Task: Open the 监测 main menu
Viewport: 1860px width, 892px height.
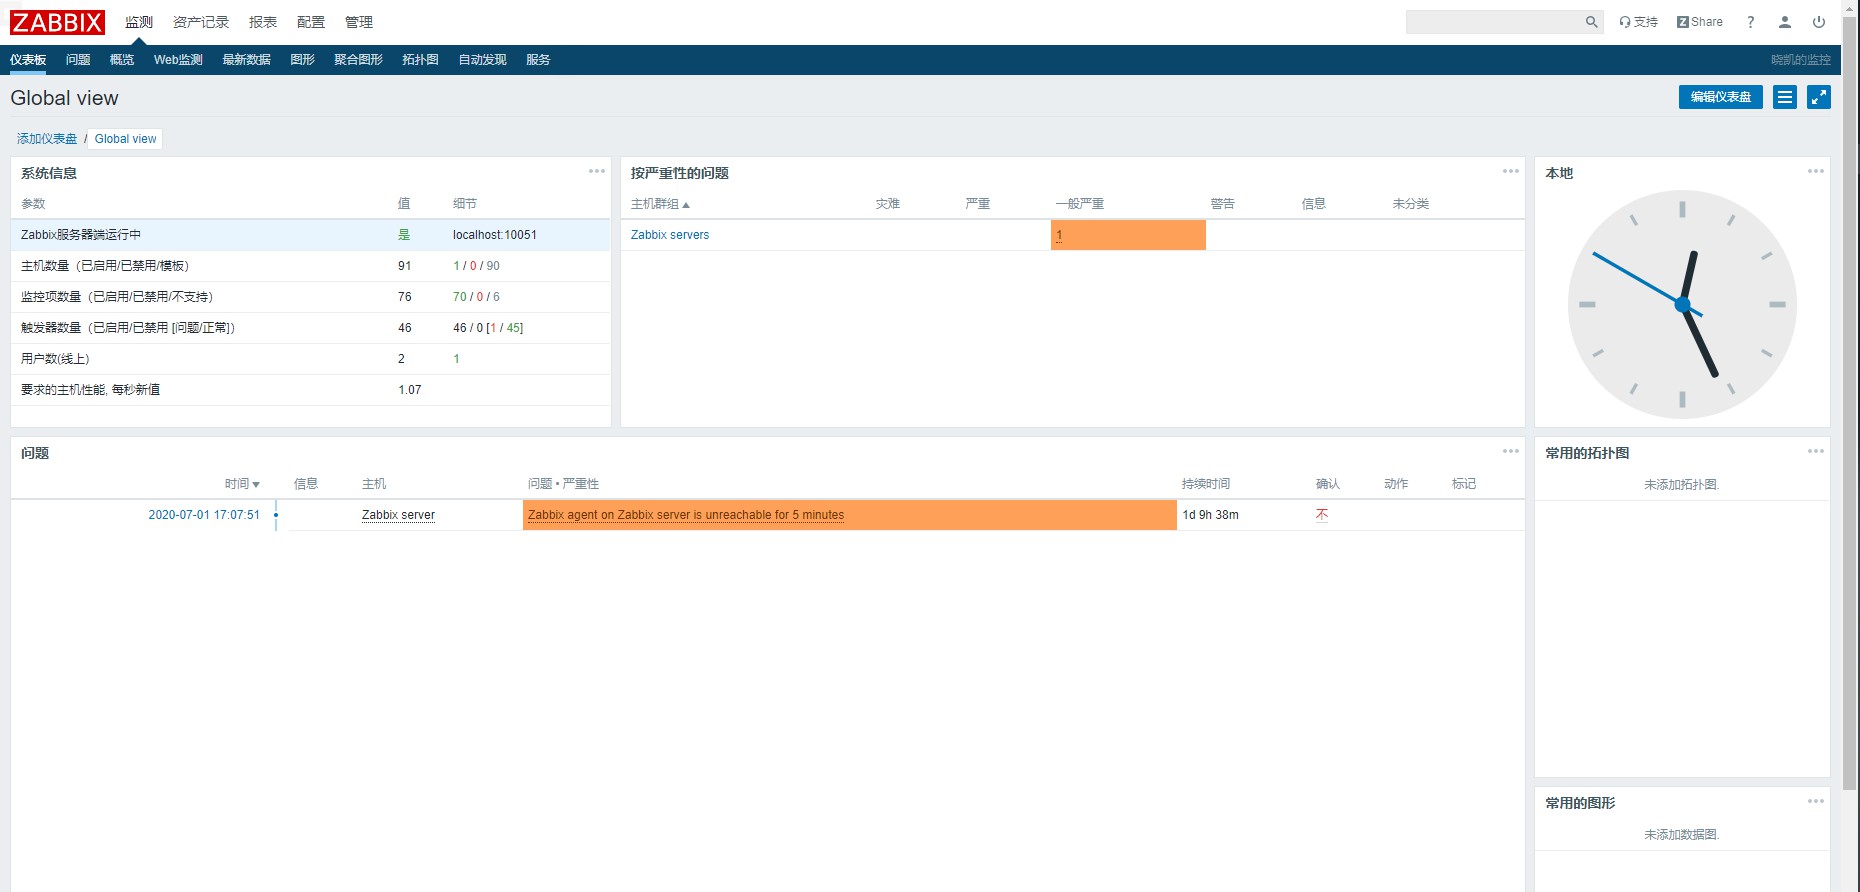Action: tap(139, 22)
